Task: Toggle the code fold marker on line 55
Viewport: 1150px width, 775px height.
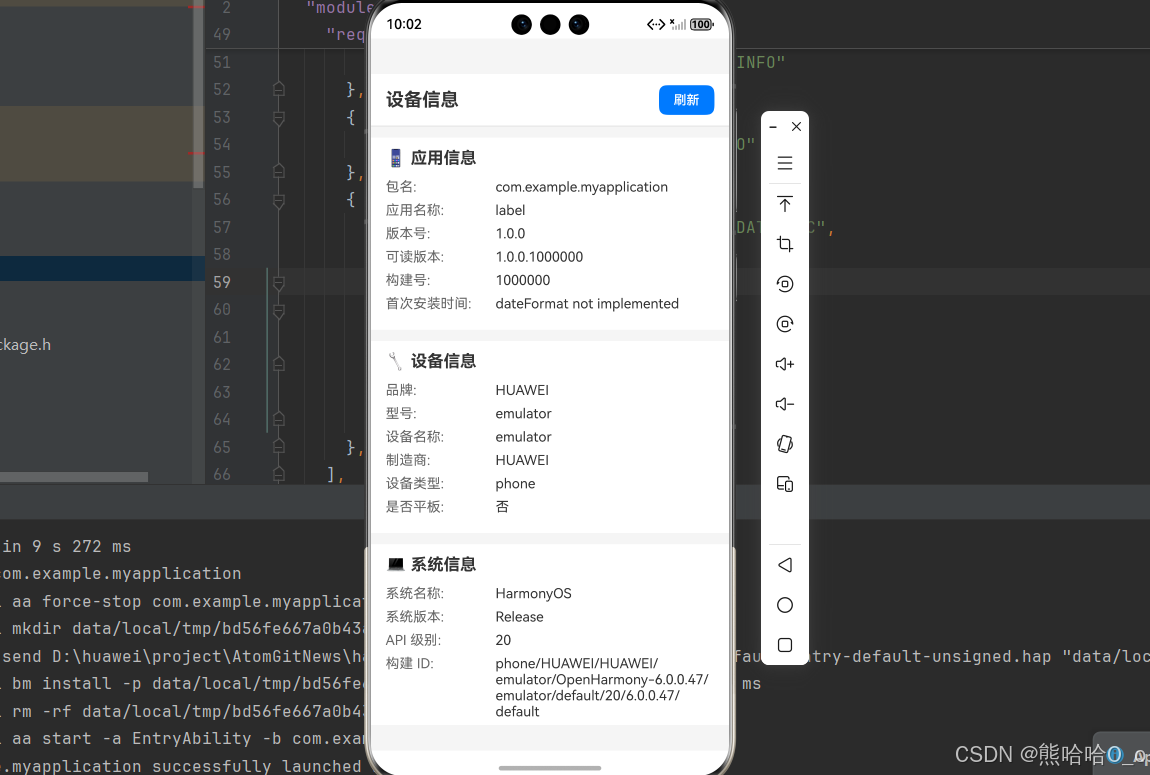Action: pos(279,172)
